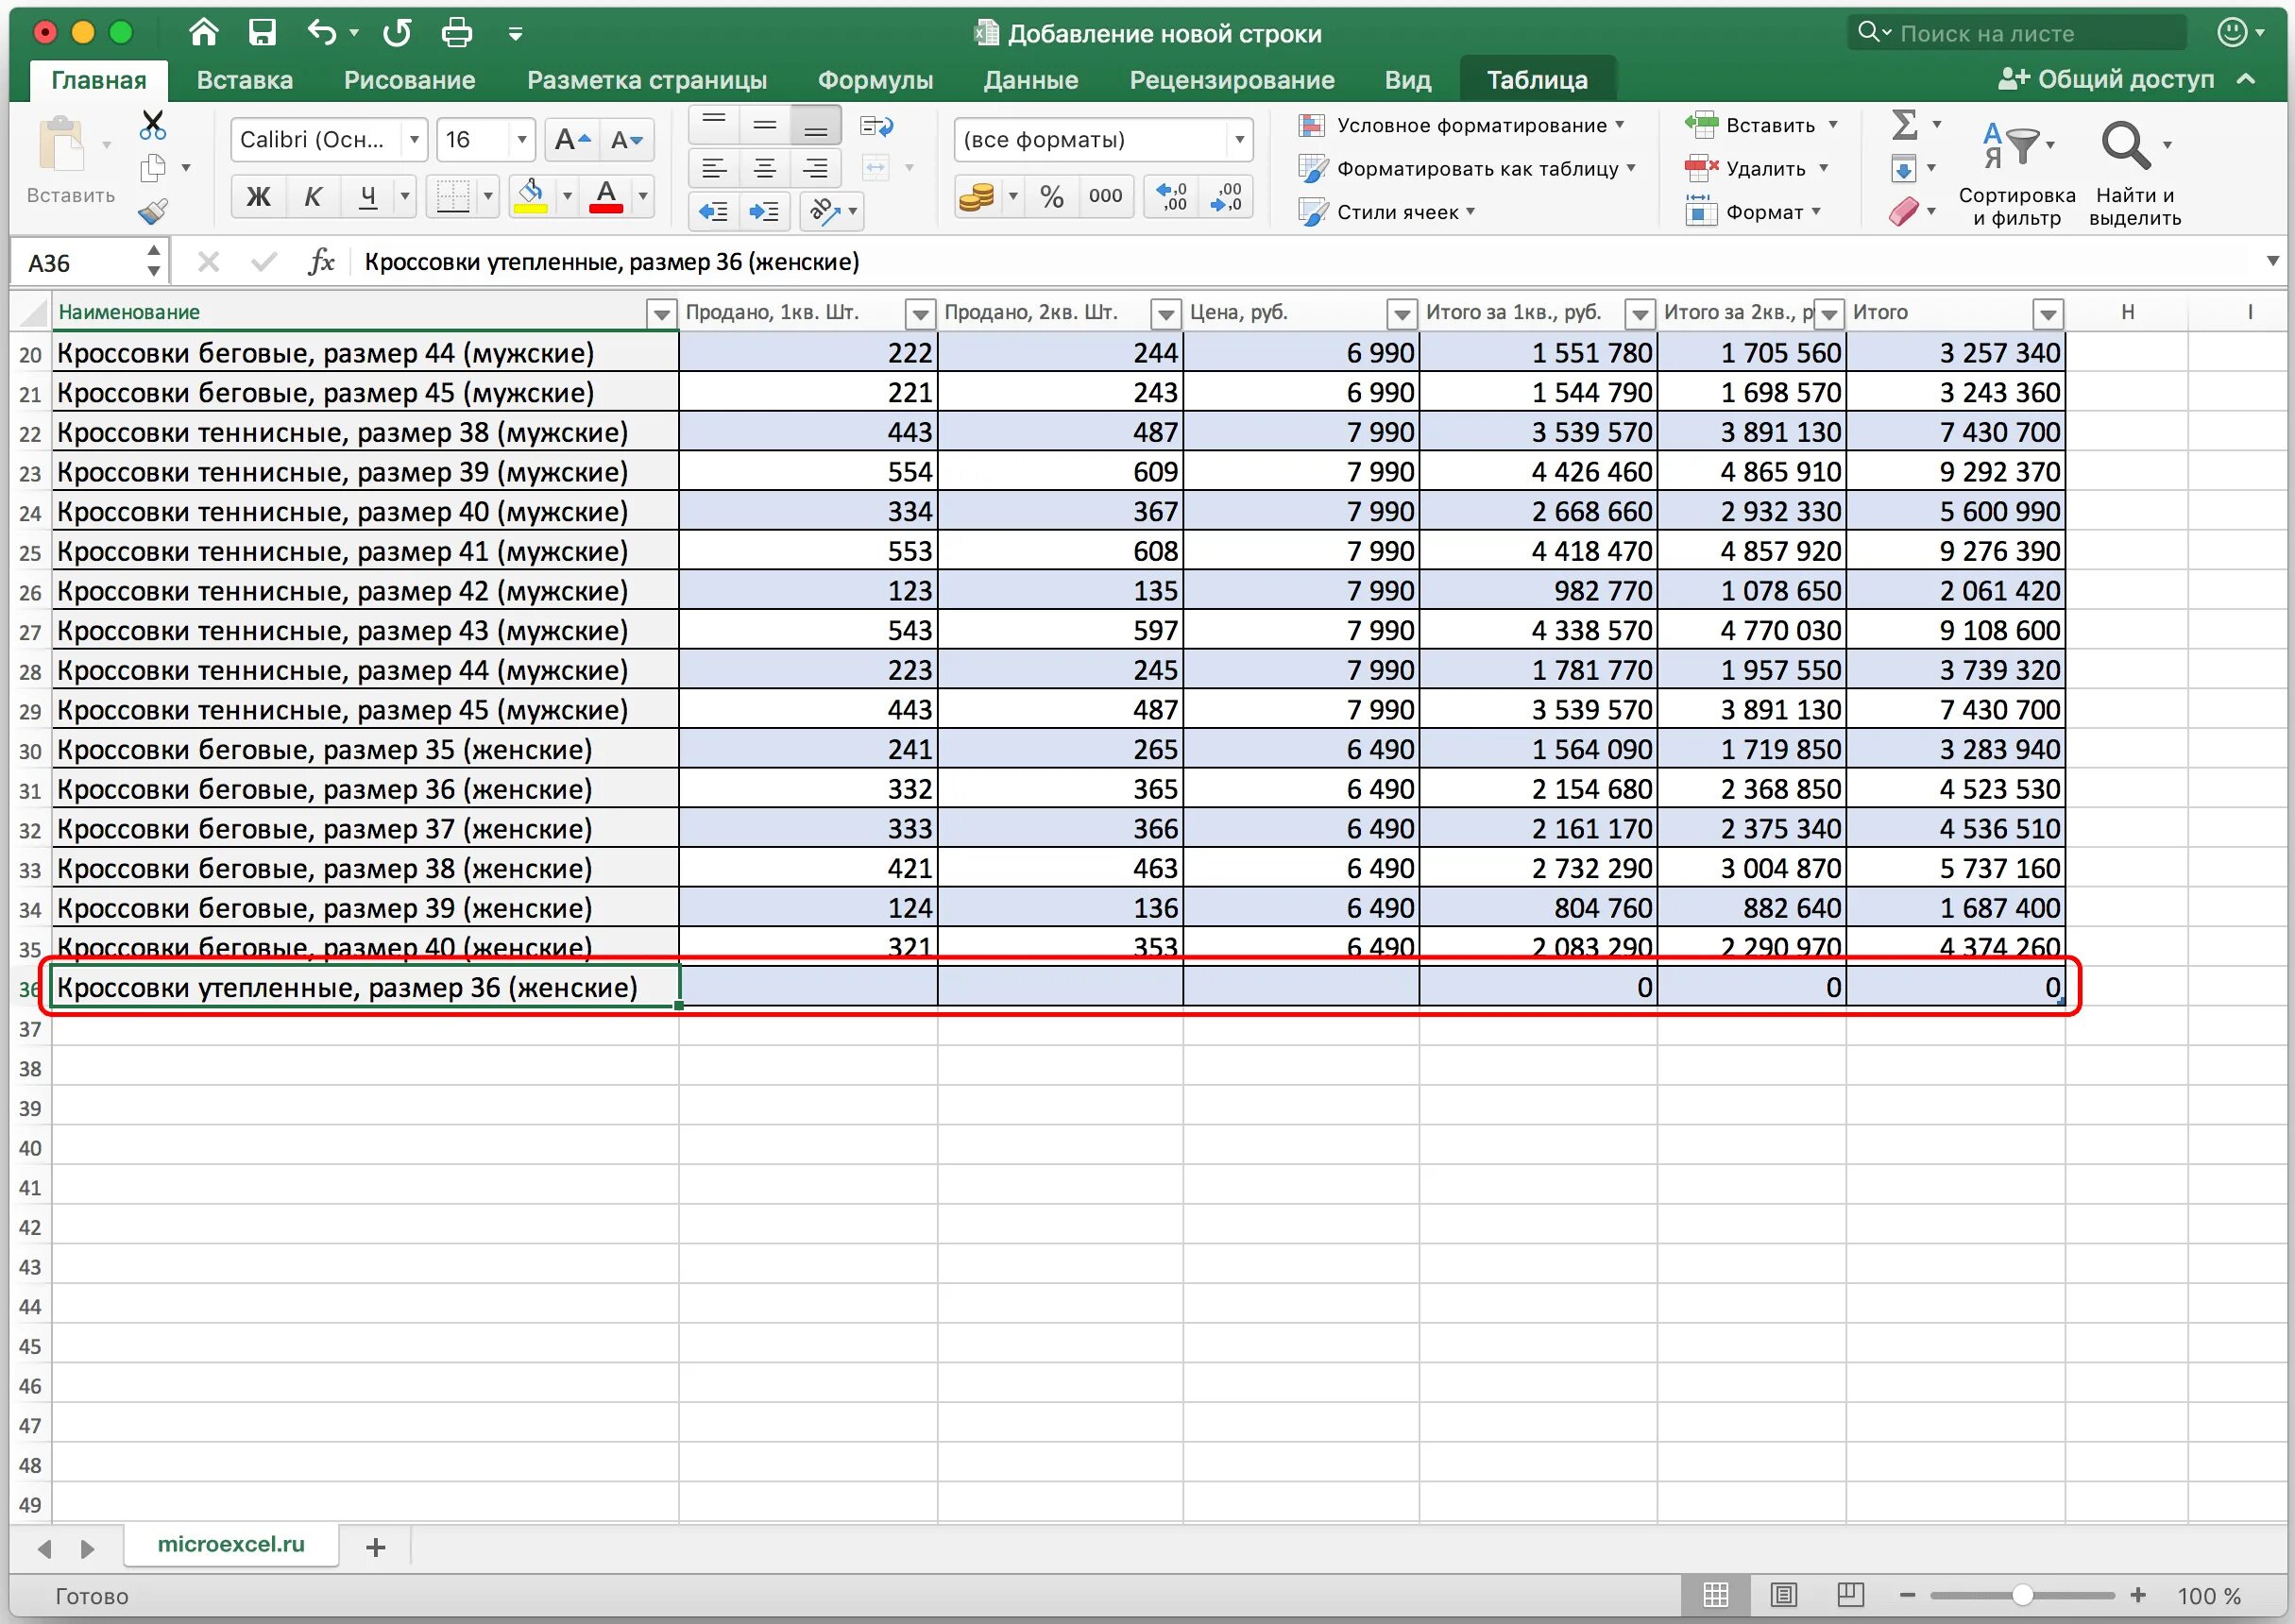Image resolution: width=2295 pixels, height=1624 pixels.
Task: Toggle Italic formatting (К)
Action: 313,196
